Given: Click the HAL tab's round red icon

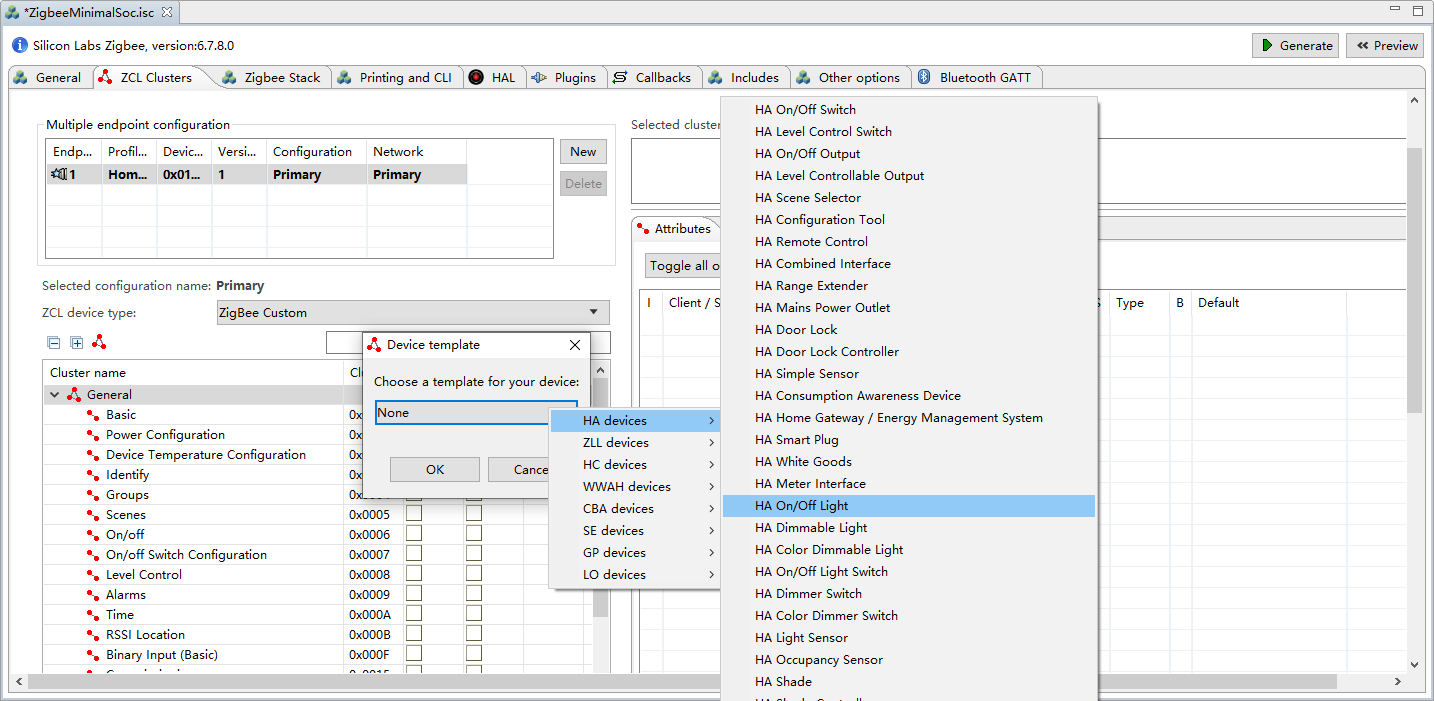Looking at the screenshot, I should click(x=476, y=78).
